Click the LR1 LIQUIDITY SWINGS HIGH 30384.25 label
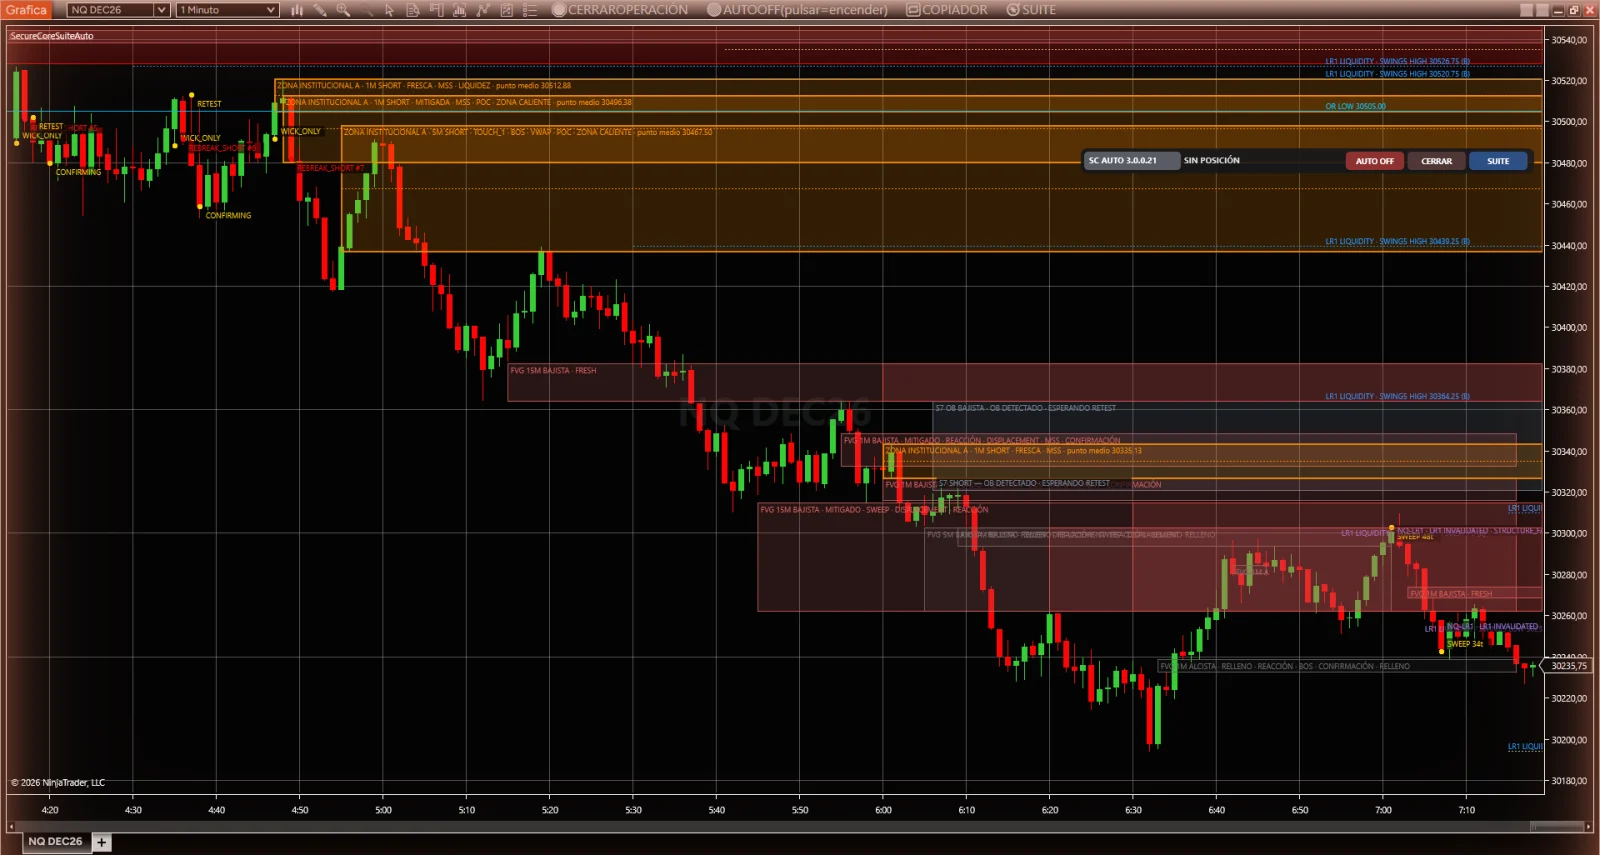 click(x=1397, y=397)
